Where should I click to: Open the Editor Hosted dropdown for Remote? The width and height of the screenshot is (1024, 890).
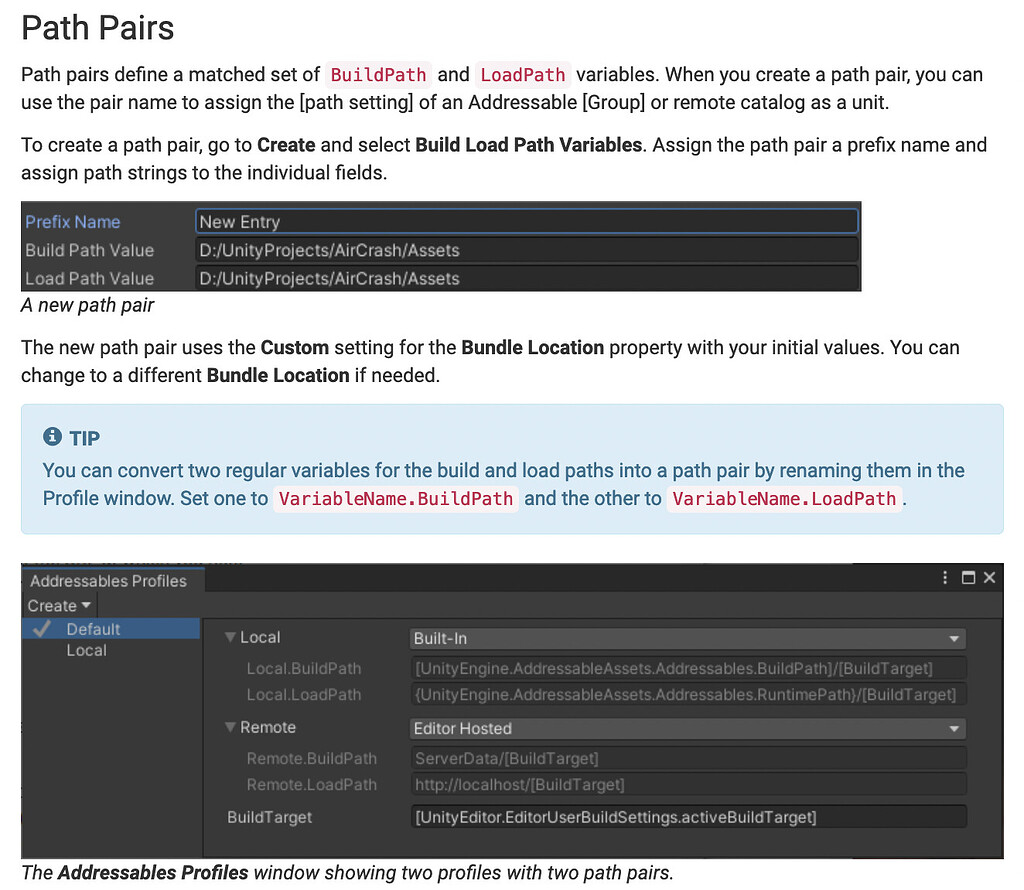(x=688, y=728)
